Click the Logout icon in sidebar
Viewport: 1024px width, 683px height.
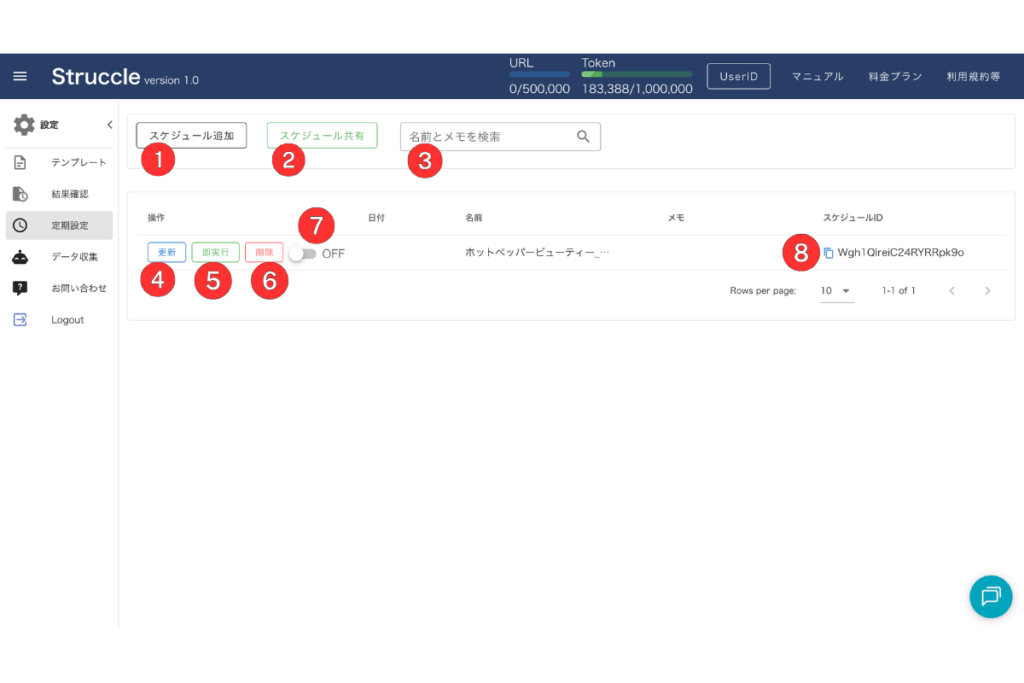(20, 320)
